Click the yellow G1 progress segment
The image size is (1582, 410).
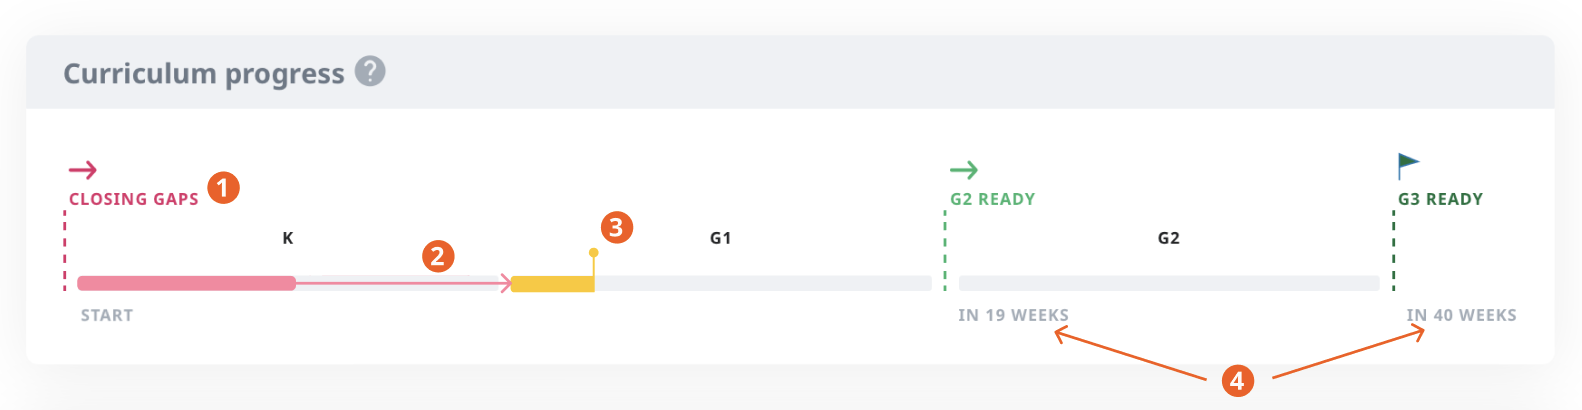point(552,284)
